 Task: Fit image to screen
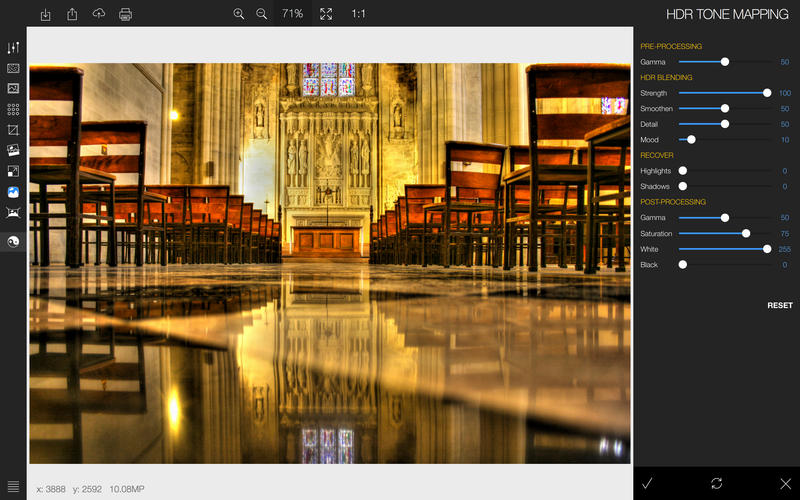coord(326,14)
